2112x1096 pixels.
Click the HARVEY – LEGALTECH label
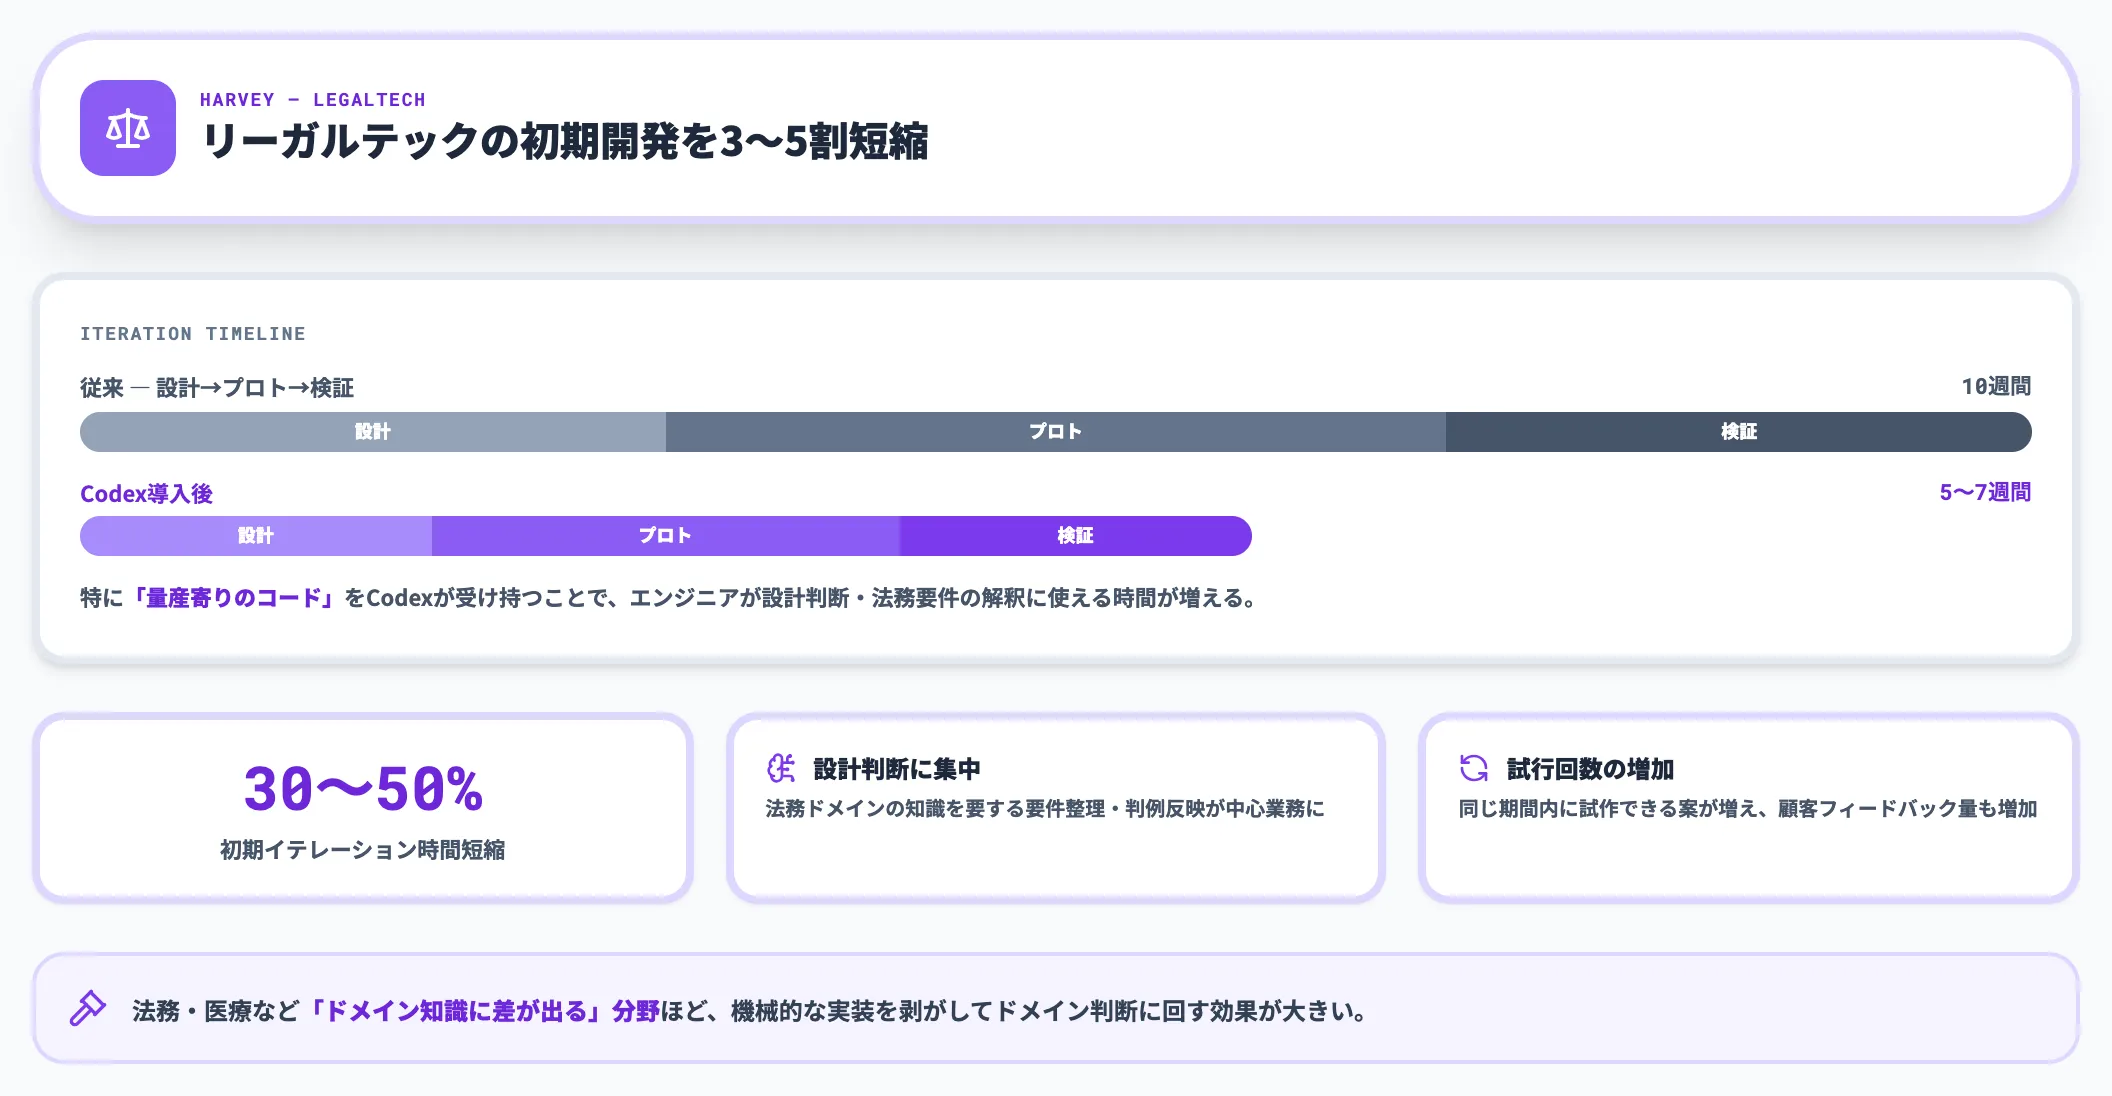pos(312,100)
